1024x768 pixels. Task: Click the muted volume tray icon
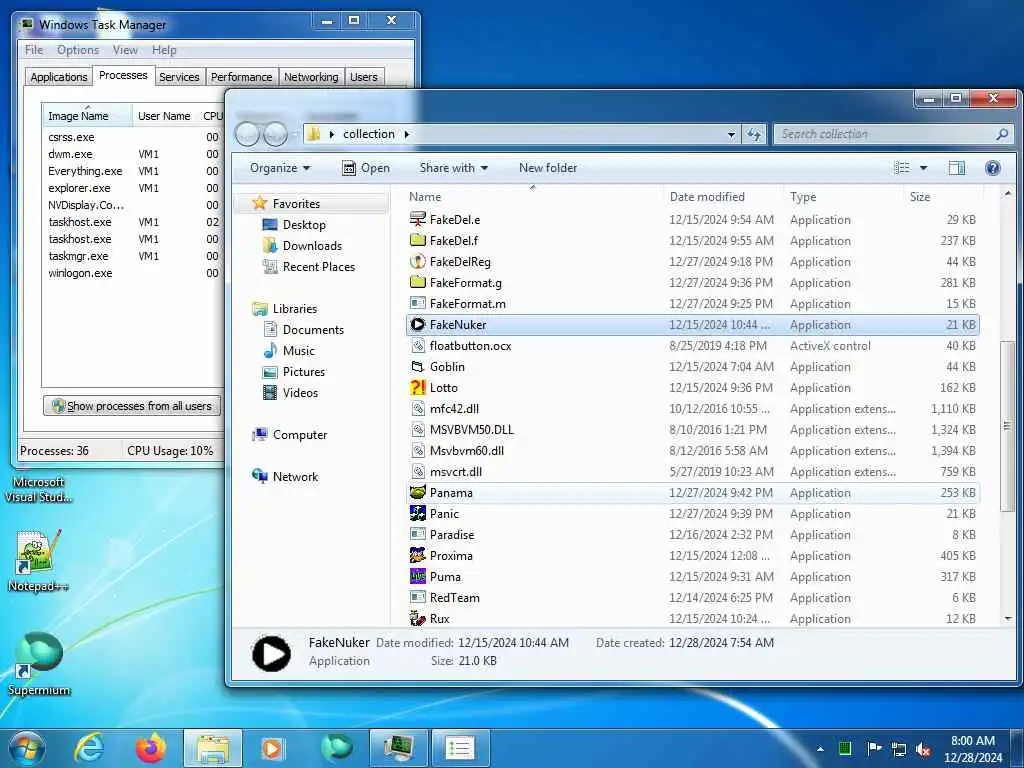coord(923,749)
